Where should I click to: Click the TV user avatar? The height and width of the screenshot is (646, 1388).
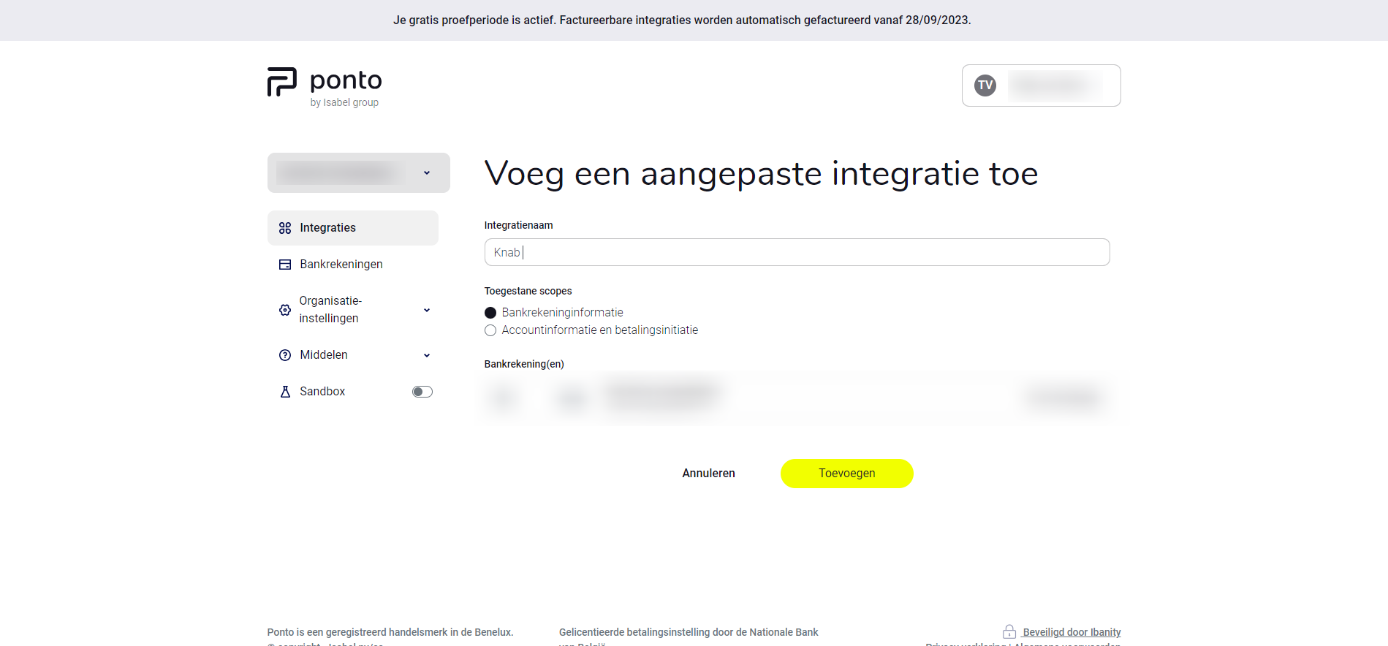[x=985, y=85]
